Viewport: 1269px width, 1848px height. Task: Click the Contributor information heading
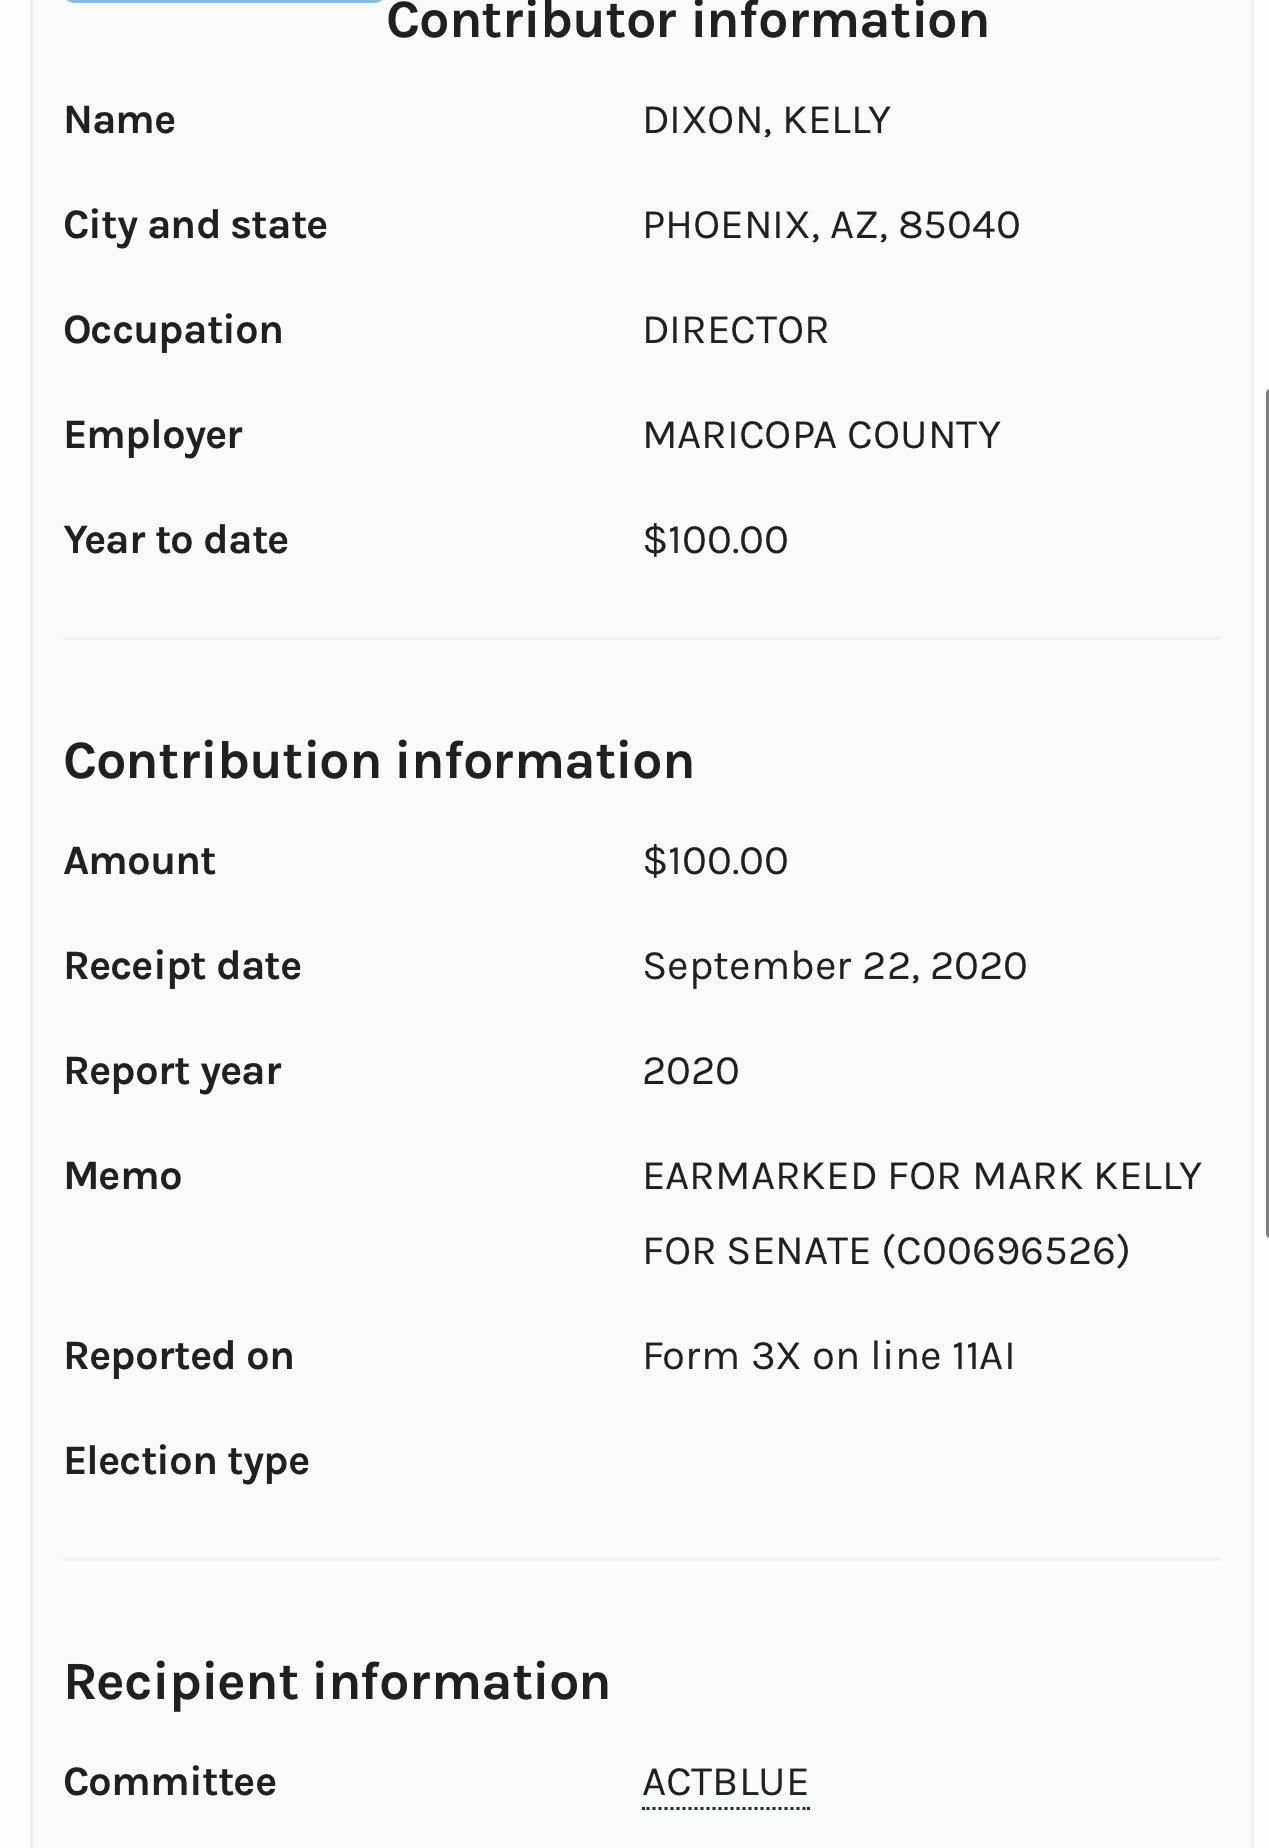pyautogui.click(x=687, y=22)
